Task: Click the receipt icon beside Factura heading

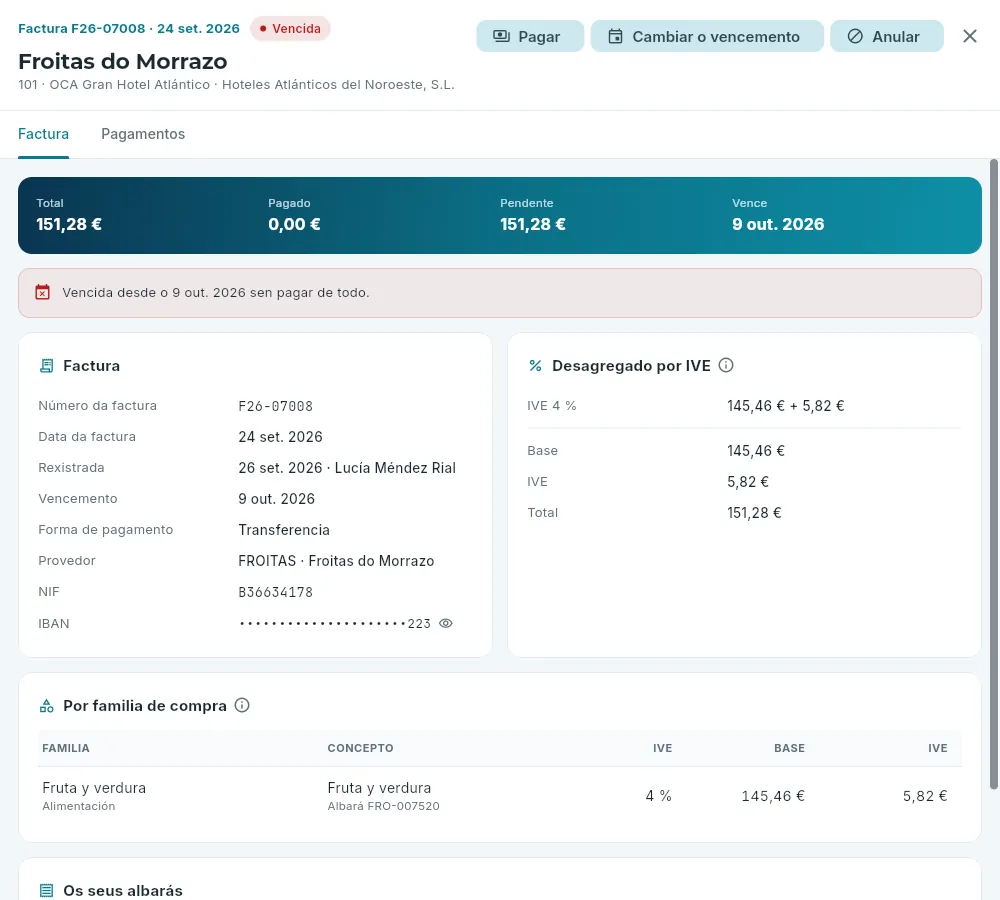Action: [x=47, y=365]
